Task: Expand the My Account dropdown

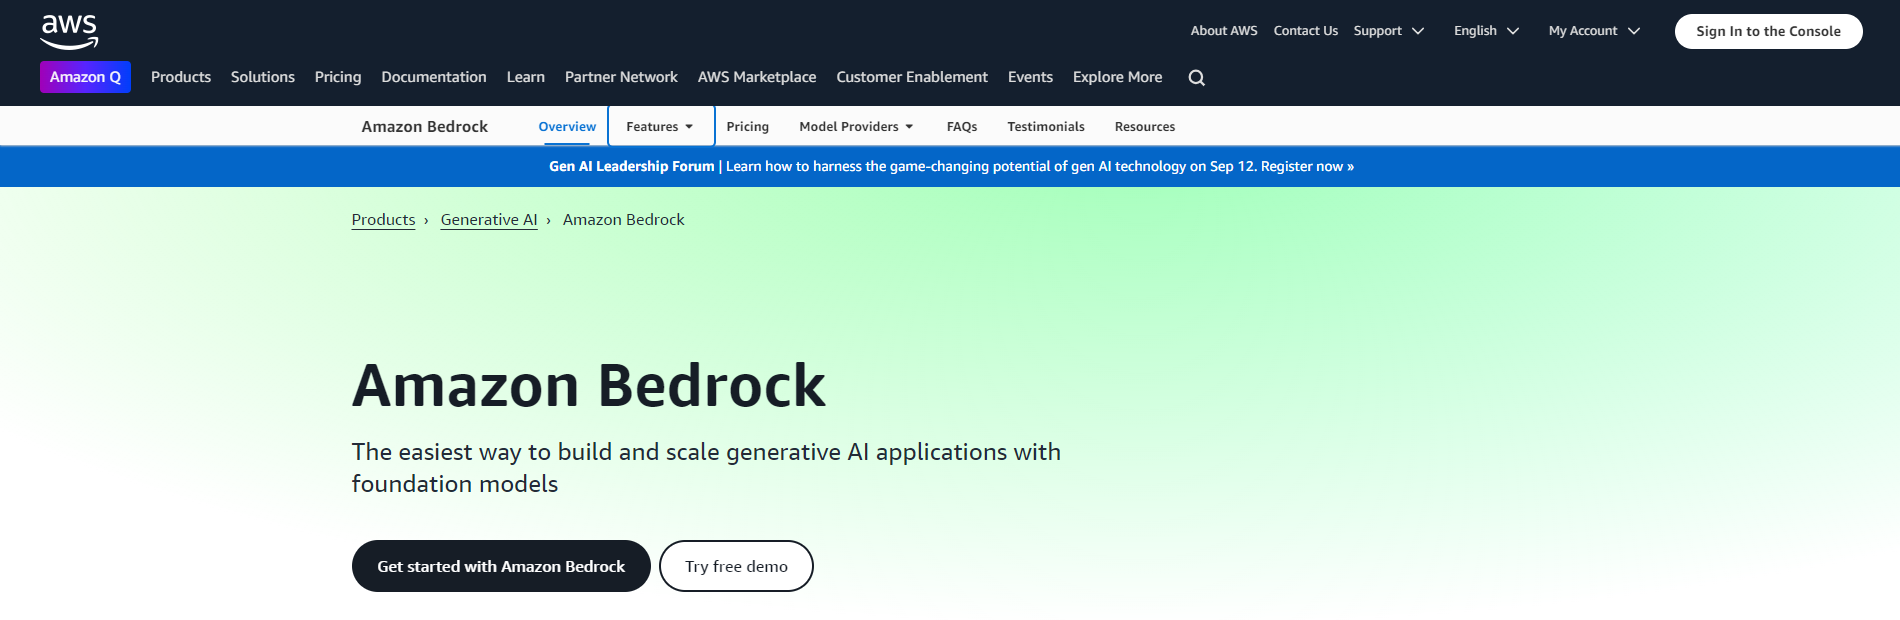Action: (x=1595, y=31)
